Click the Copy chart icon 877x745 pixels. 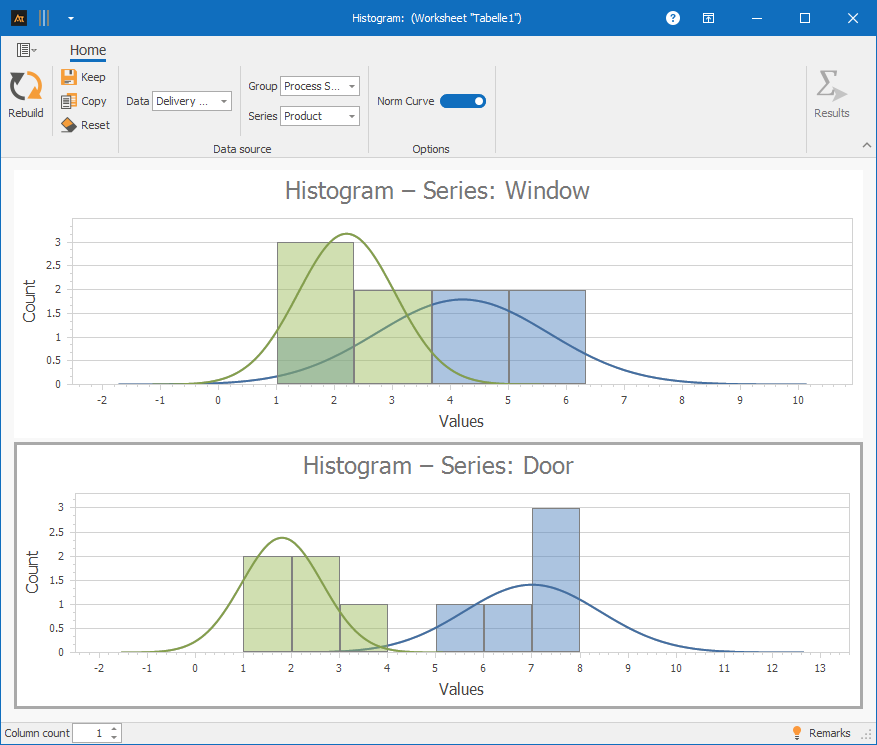click(69, 101)
